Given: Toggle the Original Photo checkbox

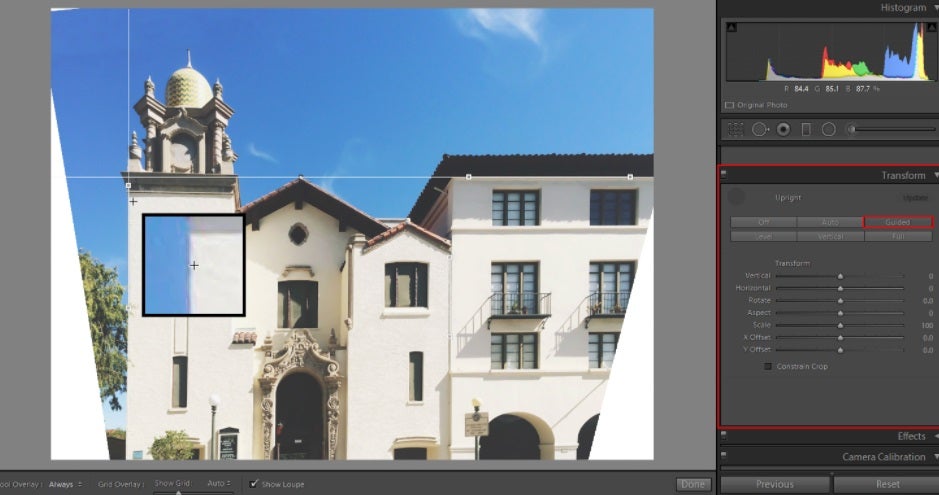Looking at the screenshot, I should (x=728, y=105).
